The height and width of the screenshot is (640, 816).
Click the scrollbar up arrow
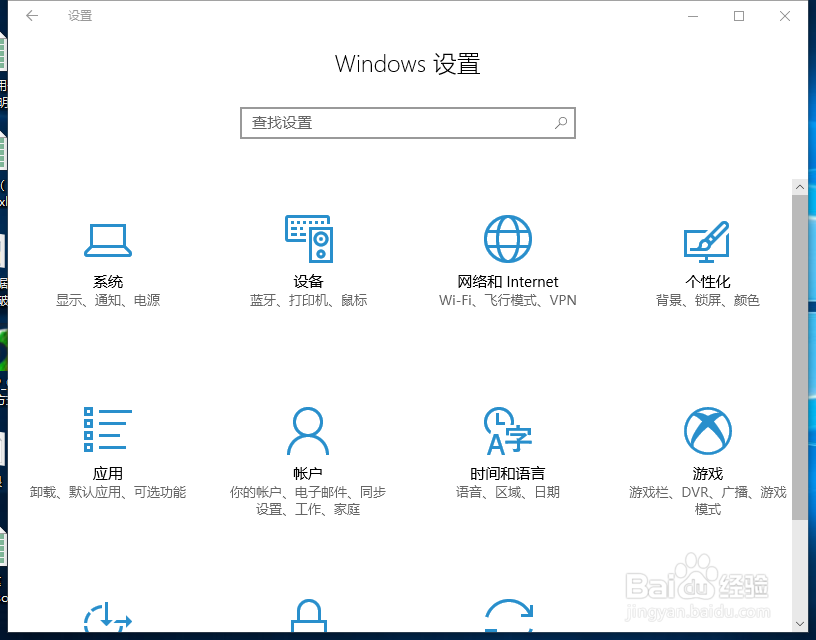pos(800,187)
